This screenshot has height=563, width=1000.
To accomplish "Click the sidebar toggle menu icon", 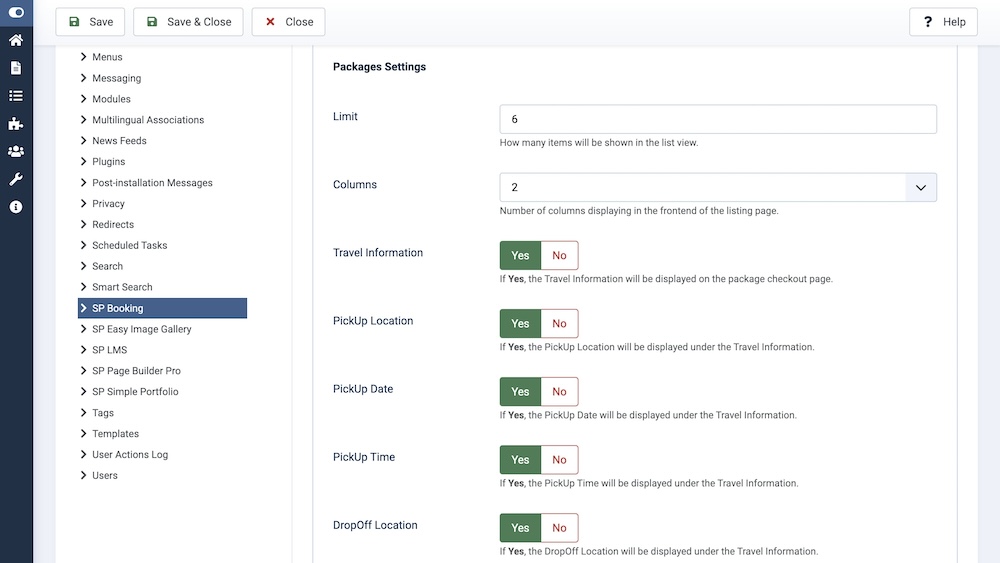I will pos(16,13).
